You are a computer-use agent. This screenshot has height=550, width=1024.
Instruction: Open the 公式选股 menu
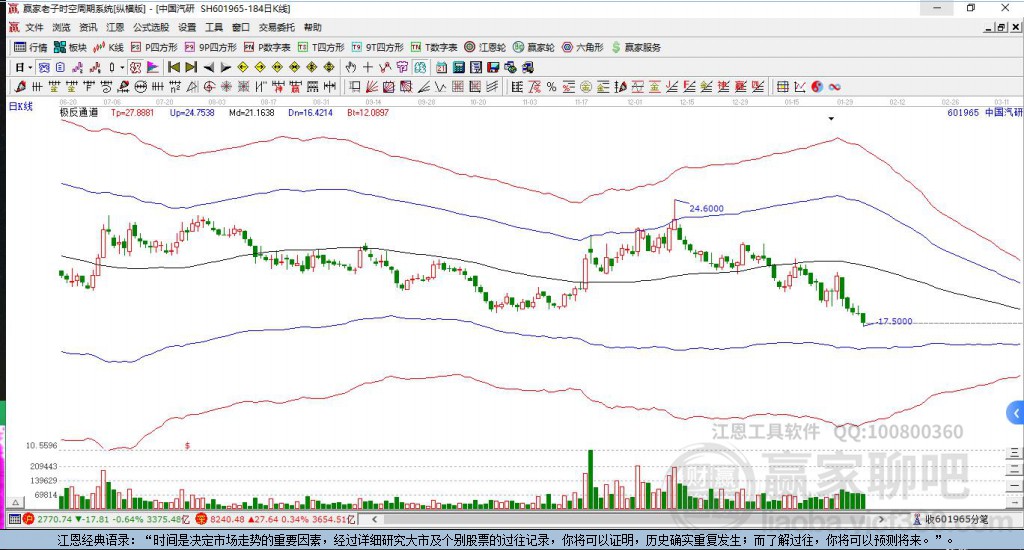point(150,27)
